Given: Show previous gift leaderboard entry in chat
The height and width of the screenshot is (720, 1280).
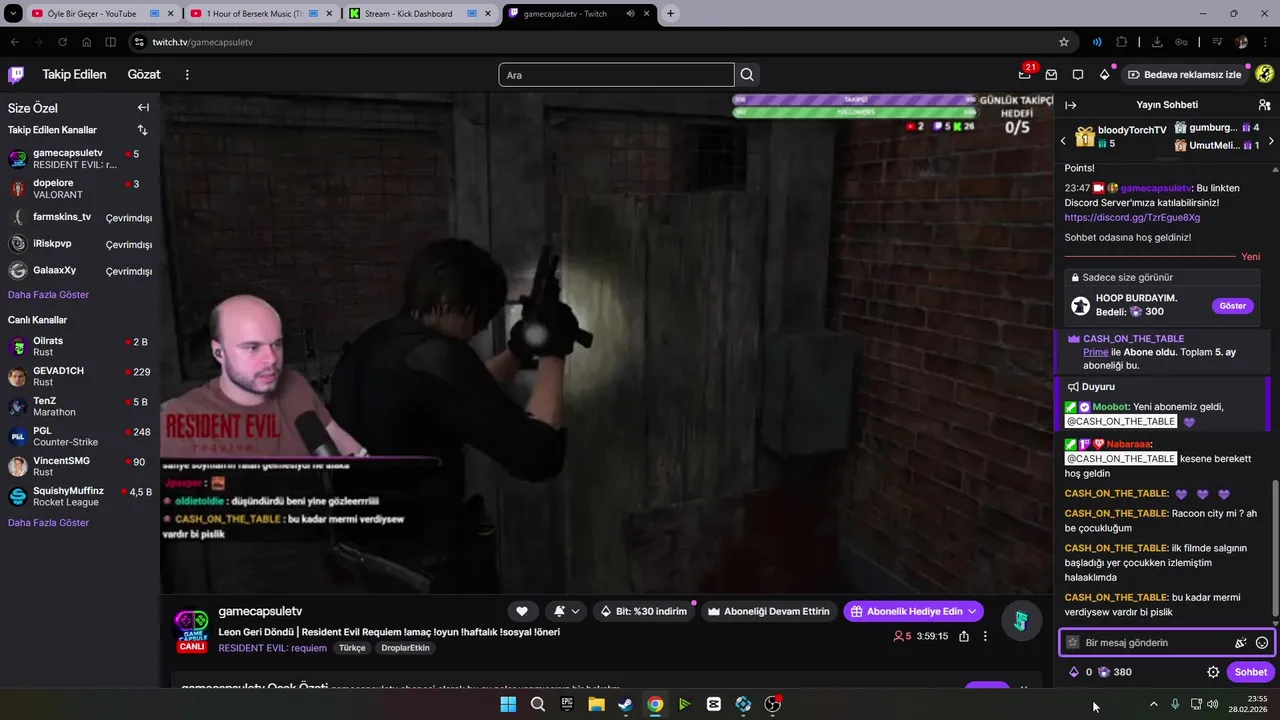Looking at the screenshot, I should [x=1063, y=141].
